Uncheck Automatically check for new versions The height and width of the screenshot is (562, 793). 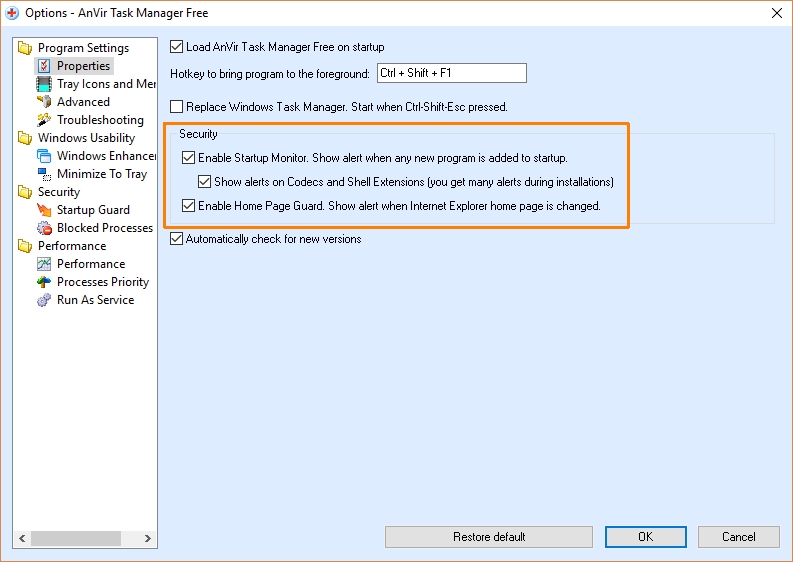click(176, 239)
